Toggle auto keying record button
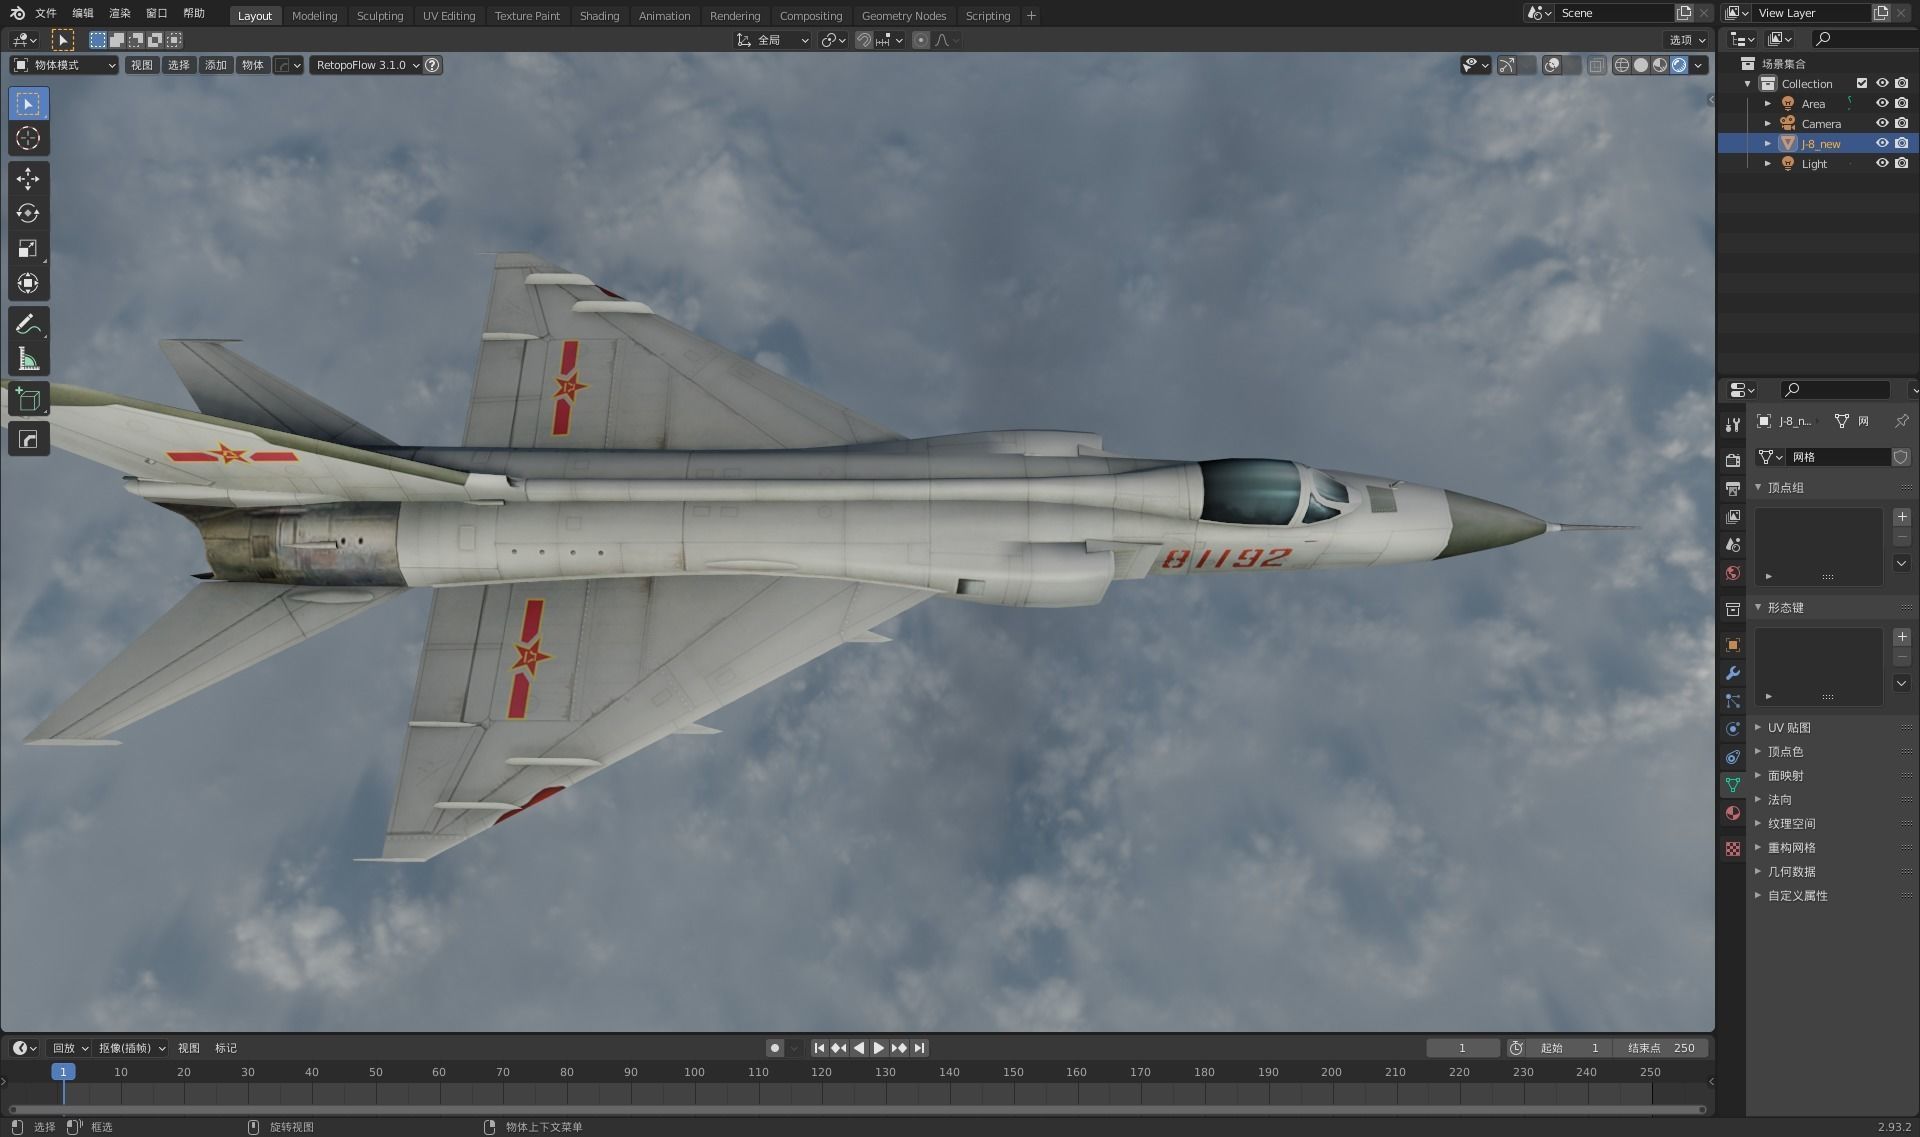The image size is (1920, 1137). (774, 1048)
